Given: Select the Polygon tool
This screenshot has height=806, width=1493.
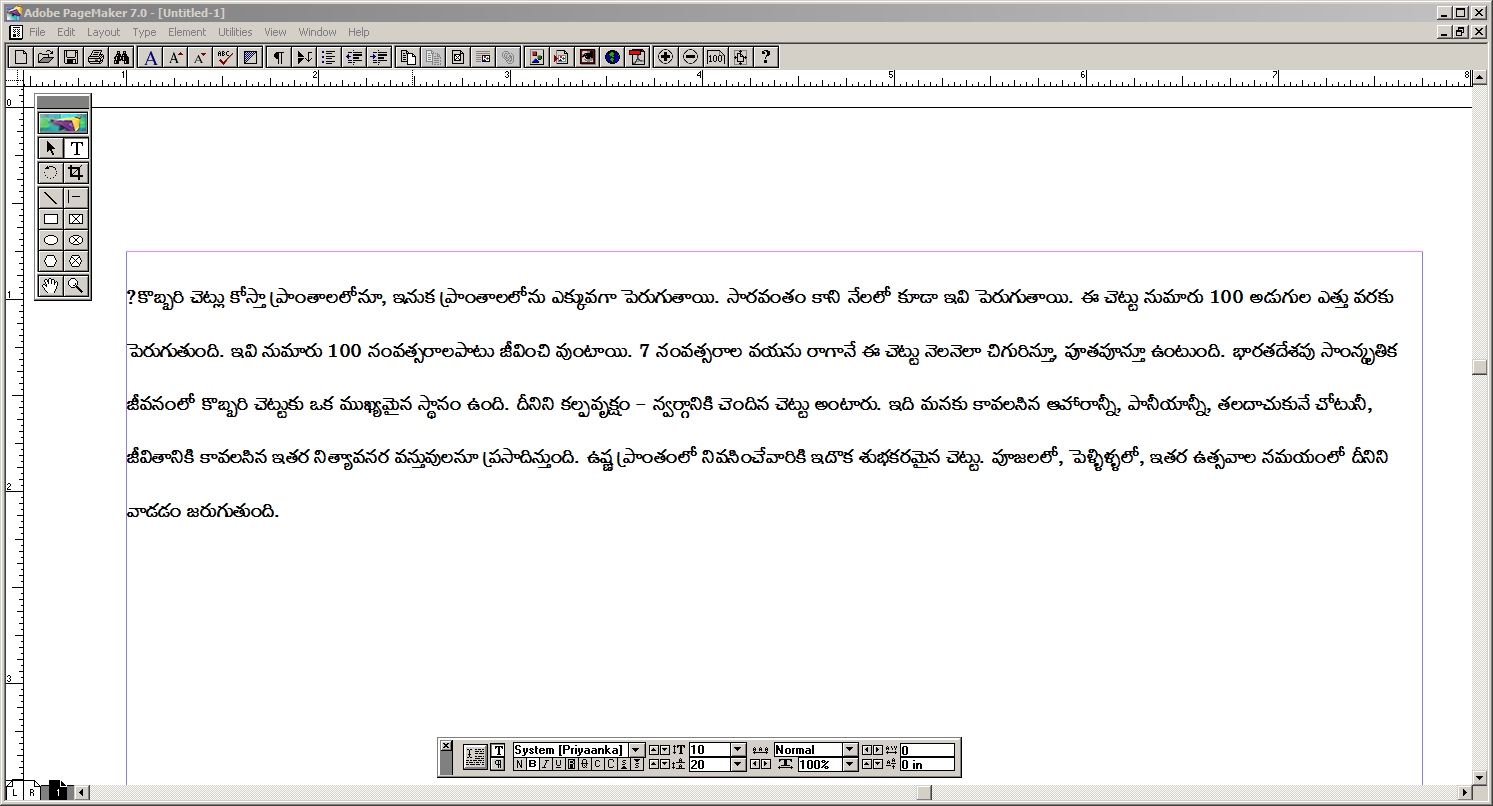Looking at the screenshot, I should point(50,261).
